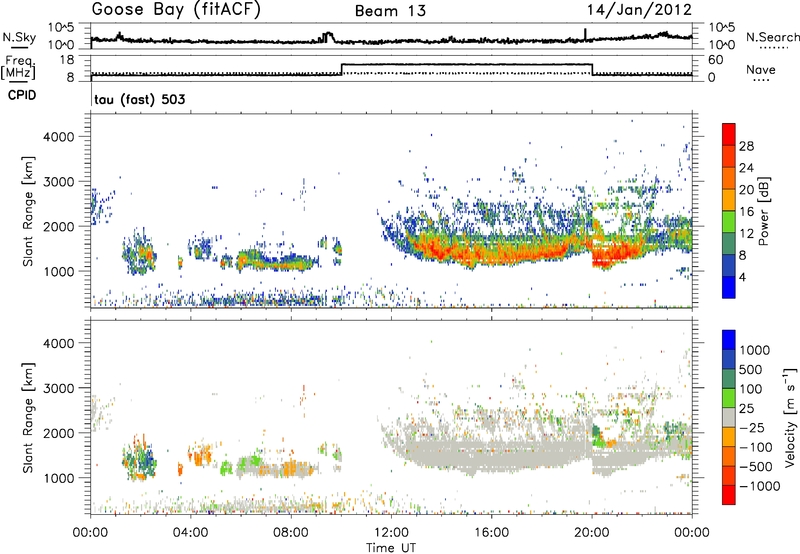The image size is (800, 554).
Task: Click the "Goose Bay (fitACF)" plot title
Action: pyautogui.click(x=176, y=10)
